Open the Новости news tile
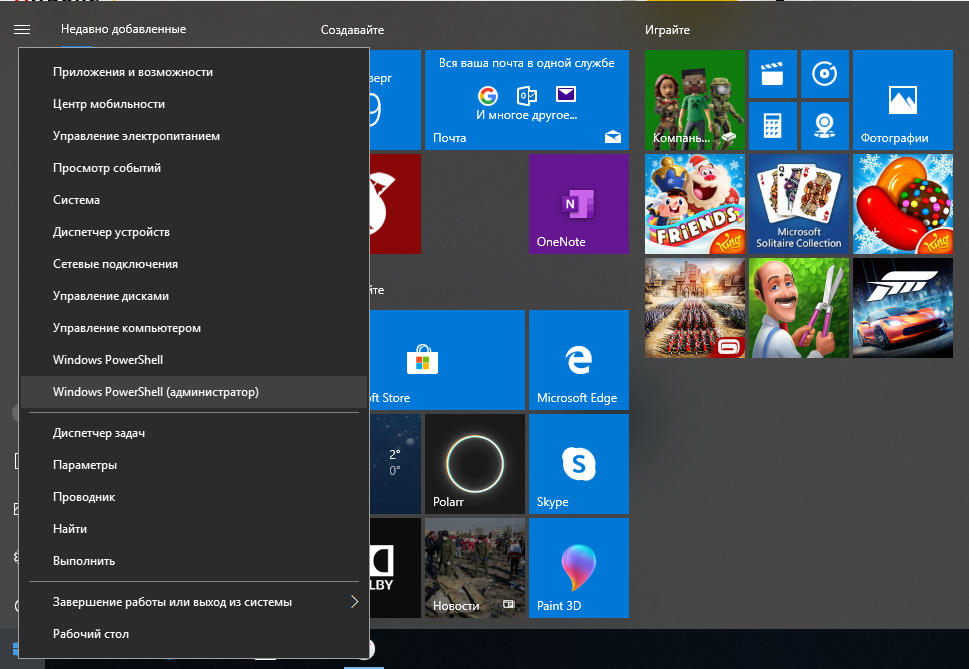This screenshot has height=669, width=969. [x=475, y=567]
